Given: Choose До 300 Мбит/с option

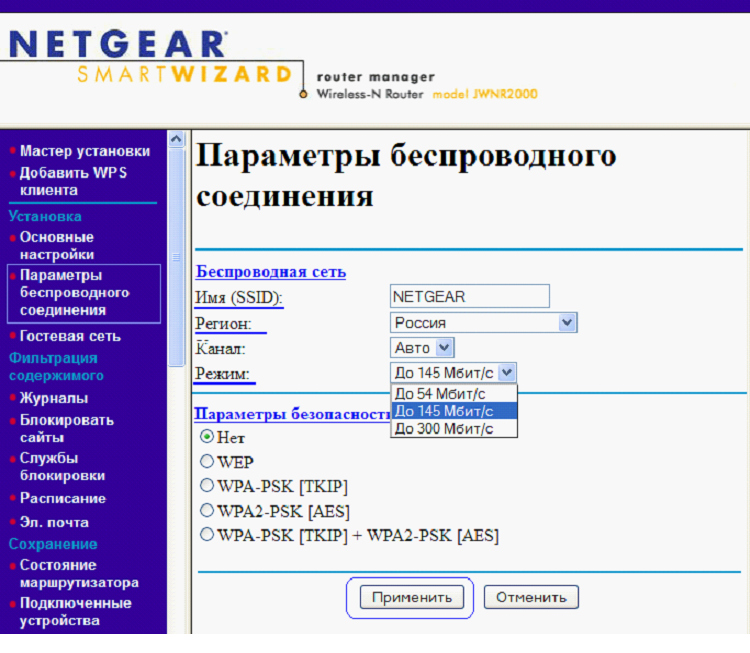Looking at the screenshot, I should click(454, 429).
